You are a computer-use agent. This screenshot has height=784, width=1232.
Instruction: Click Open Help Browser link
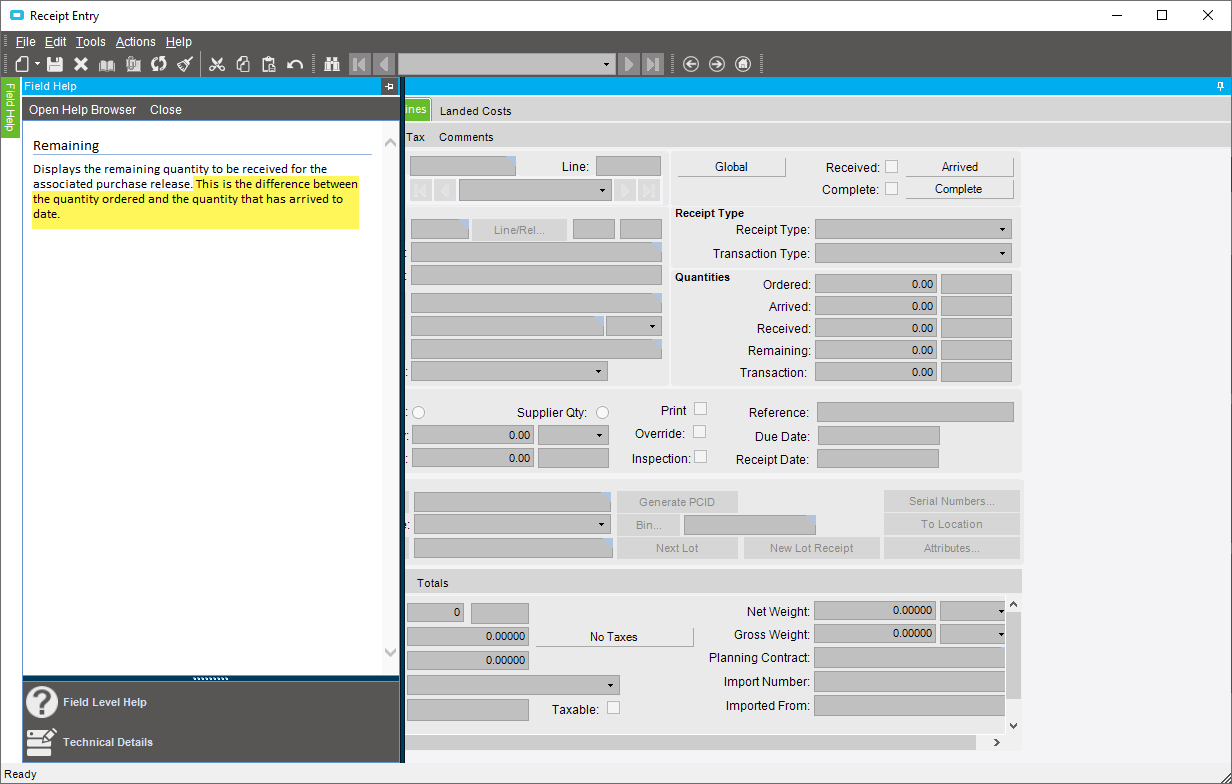83,110
